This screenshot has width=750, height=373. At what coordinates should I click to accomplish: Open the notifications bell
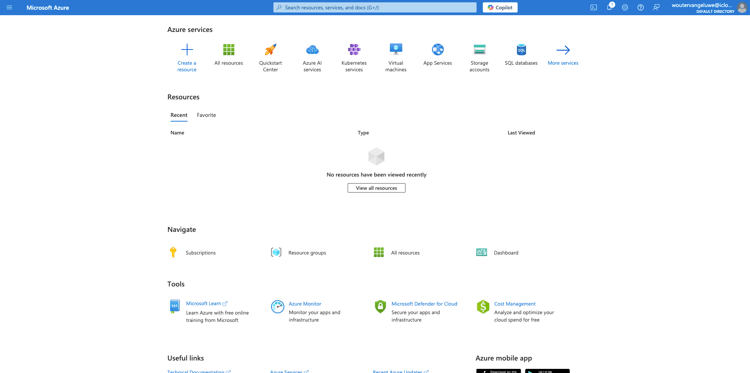pos(609,7)
